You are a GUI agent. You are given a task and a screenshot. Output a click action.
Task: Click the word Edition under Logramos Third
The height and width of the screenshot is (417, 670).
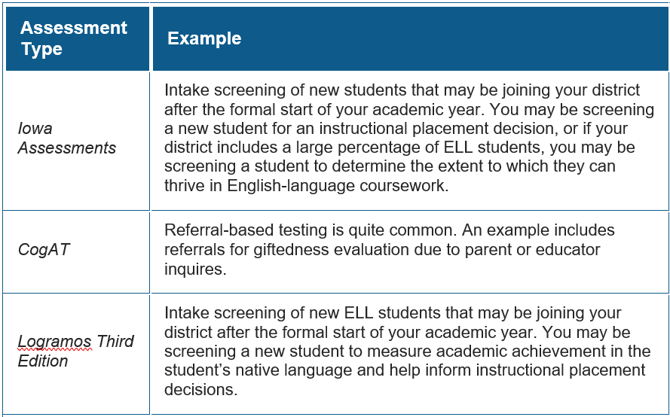[43, 361]
